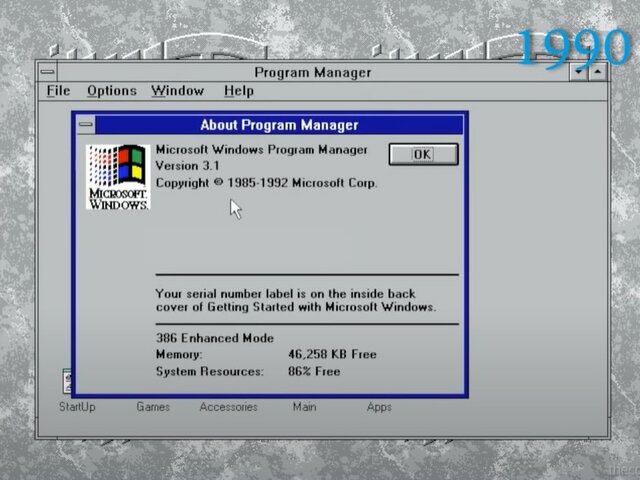
Task: Click 'Microsoft Windows Program Manager' heading text
Action: click(262, 150)
